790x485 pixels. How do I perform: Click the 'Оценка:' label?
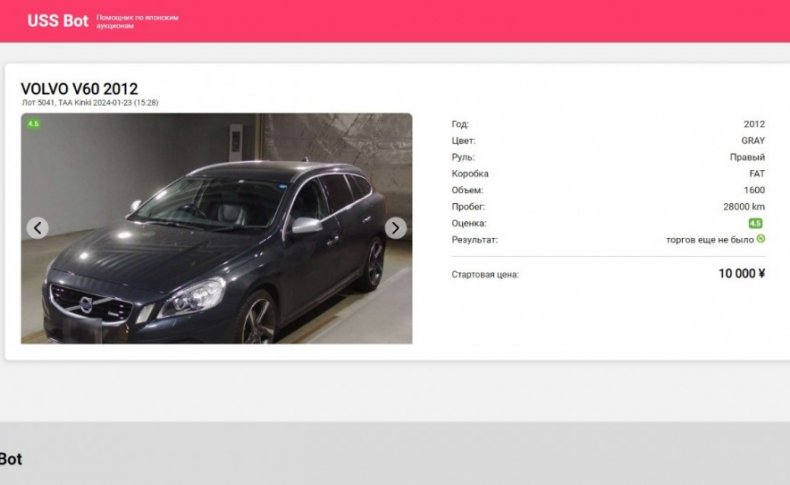click(469, 223)
